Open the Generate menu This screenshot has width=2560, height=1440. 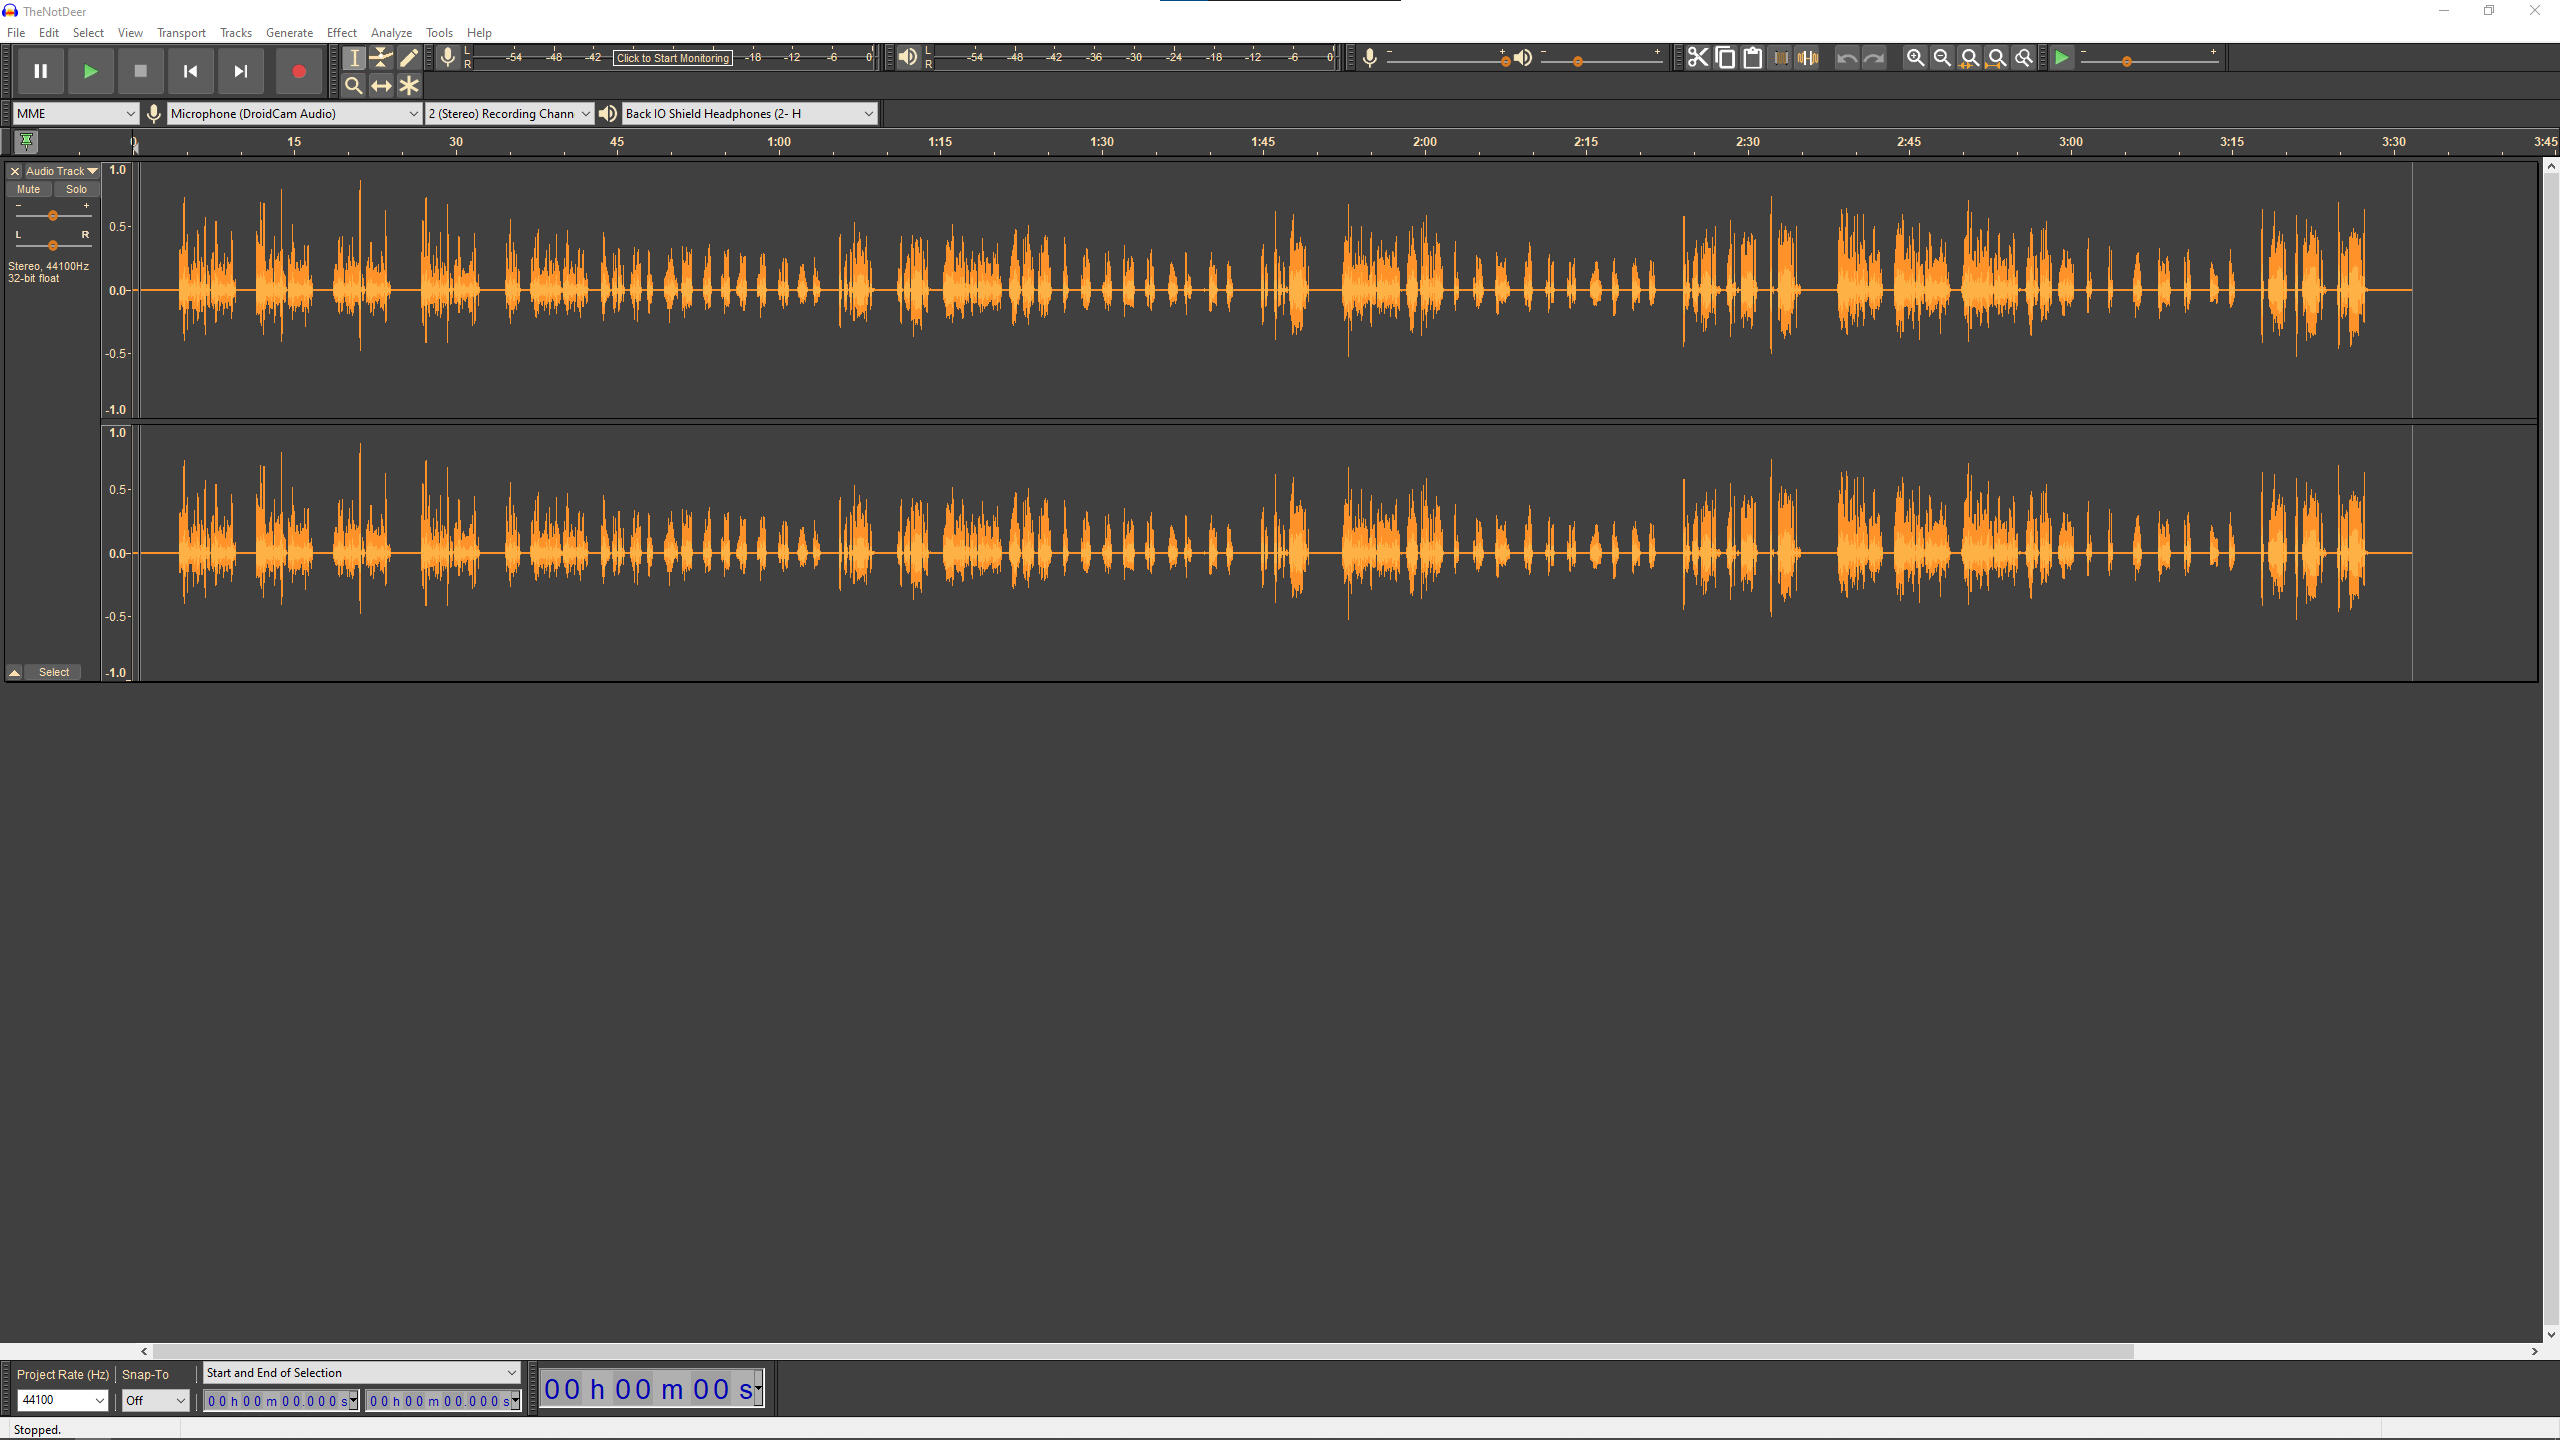click(289, 33)
